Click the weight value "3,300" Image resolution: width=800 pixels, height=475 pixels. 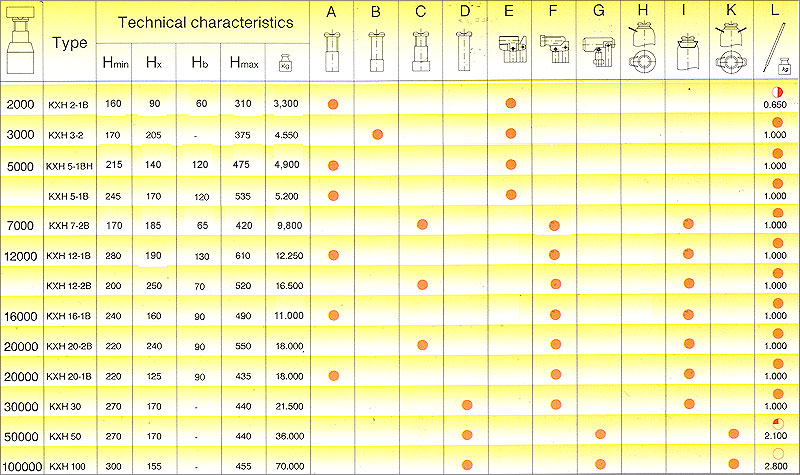(286, 104)
